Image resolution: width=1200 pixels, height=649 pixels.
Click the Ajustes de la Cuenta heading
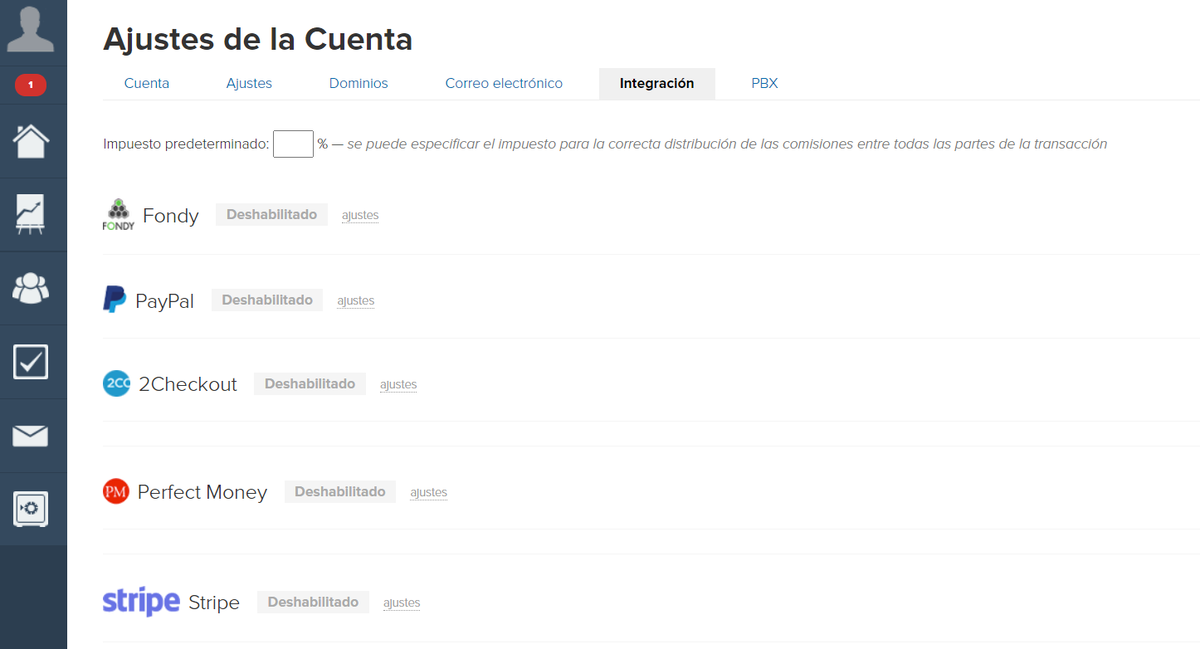[x=258, y=38]
